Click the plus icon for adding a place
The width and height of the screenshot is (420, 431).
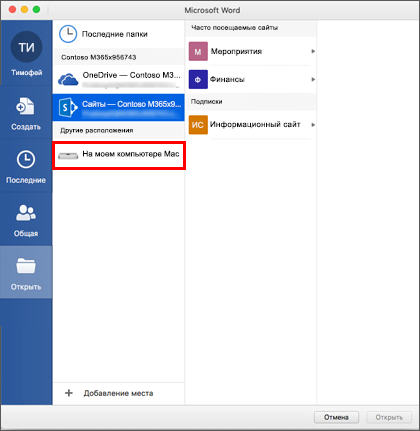pyautogui.click(x=69, y=393)
